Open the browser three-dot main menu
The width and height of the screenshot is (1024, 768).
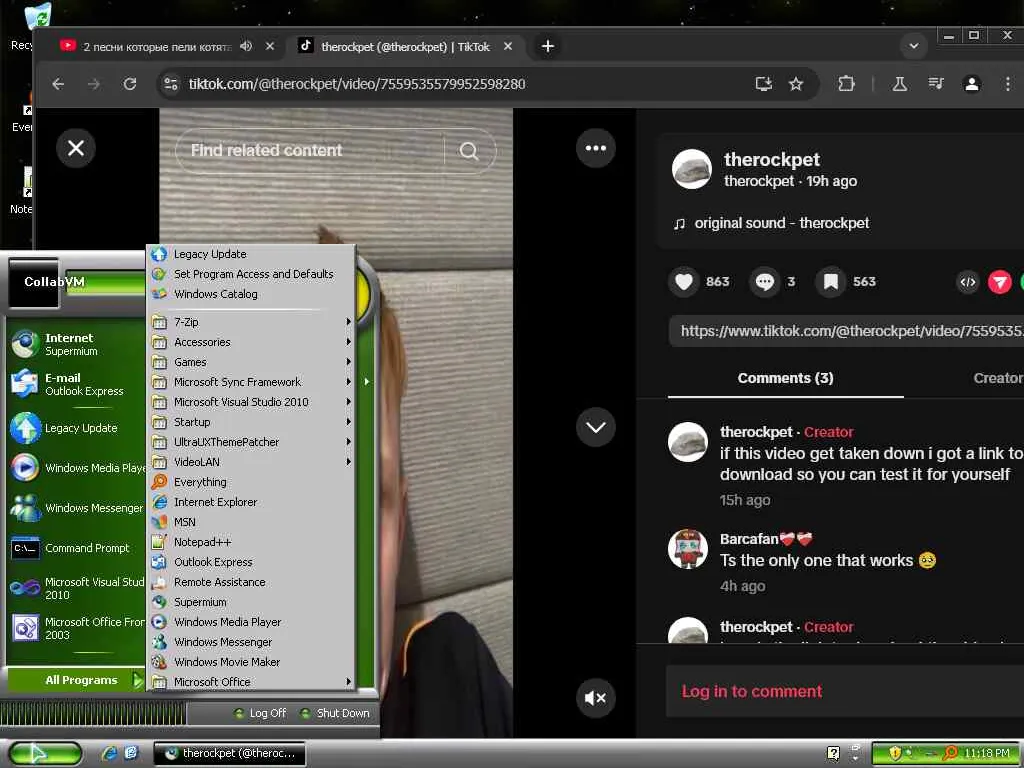[x=1008, y=84]
